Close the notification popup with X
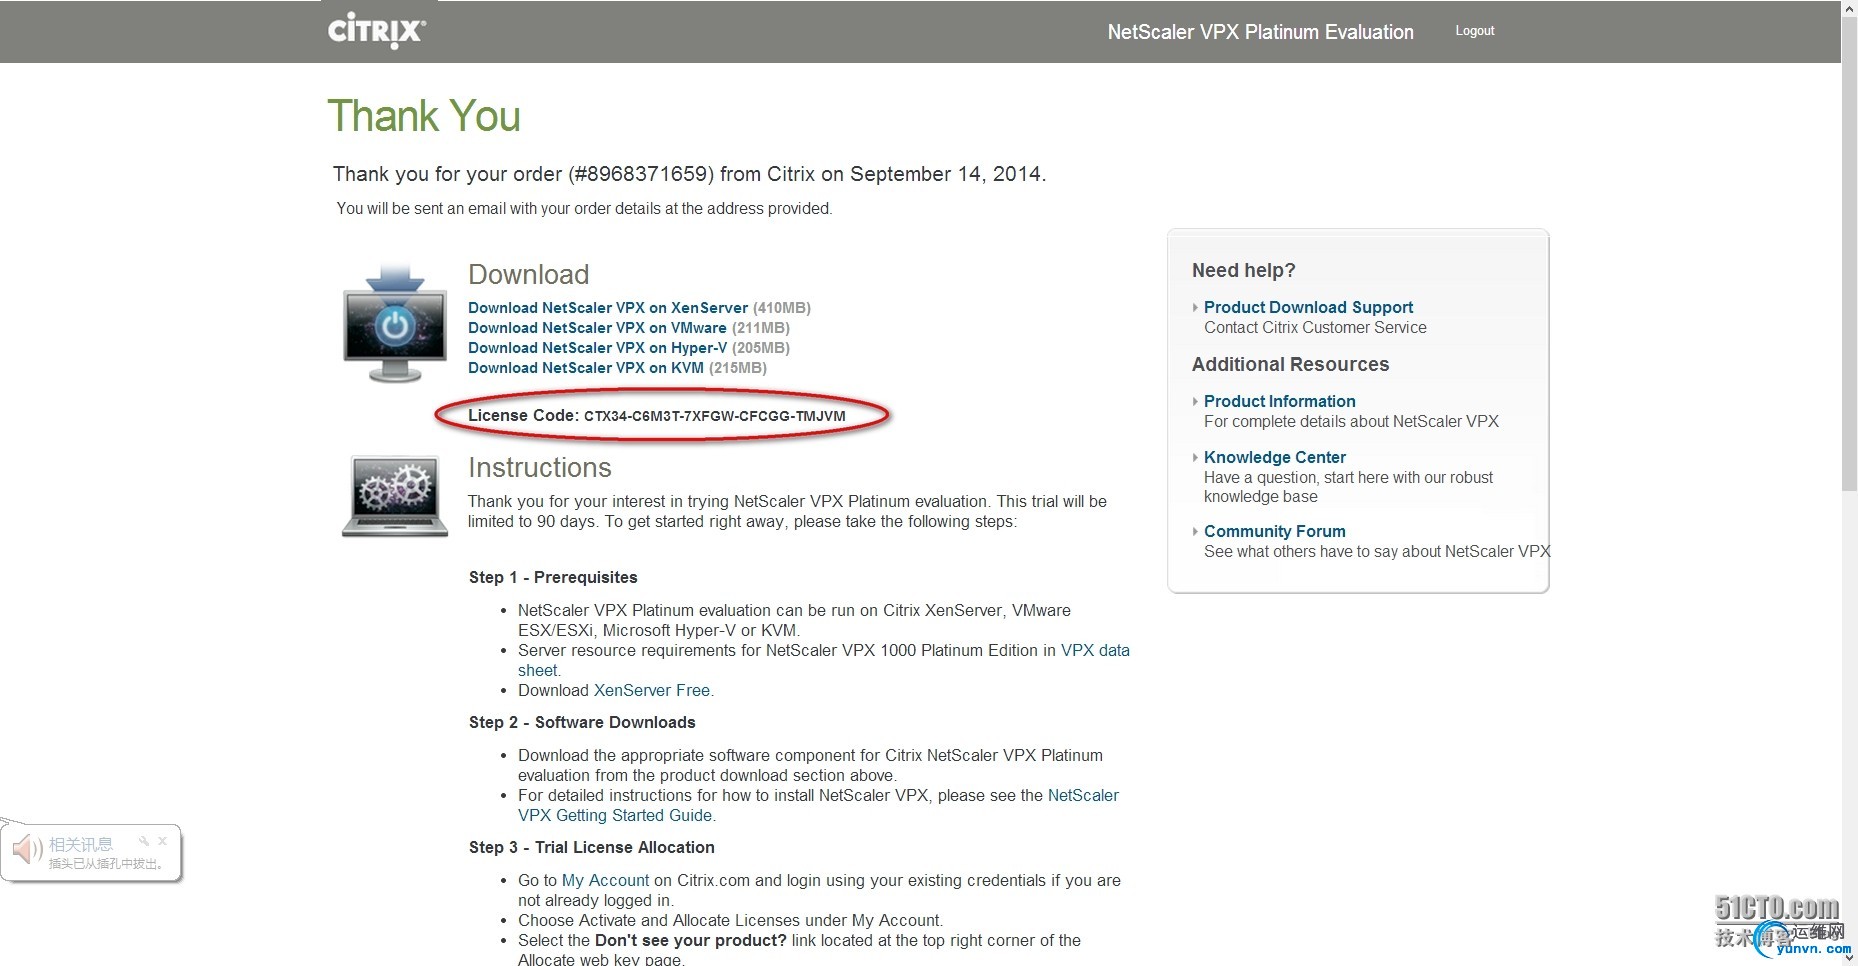The image size is (1858, 966). (162, 841)
